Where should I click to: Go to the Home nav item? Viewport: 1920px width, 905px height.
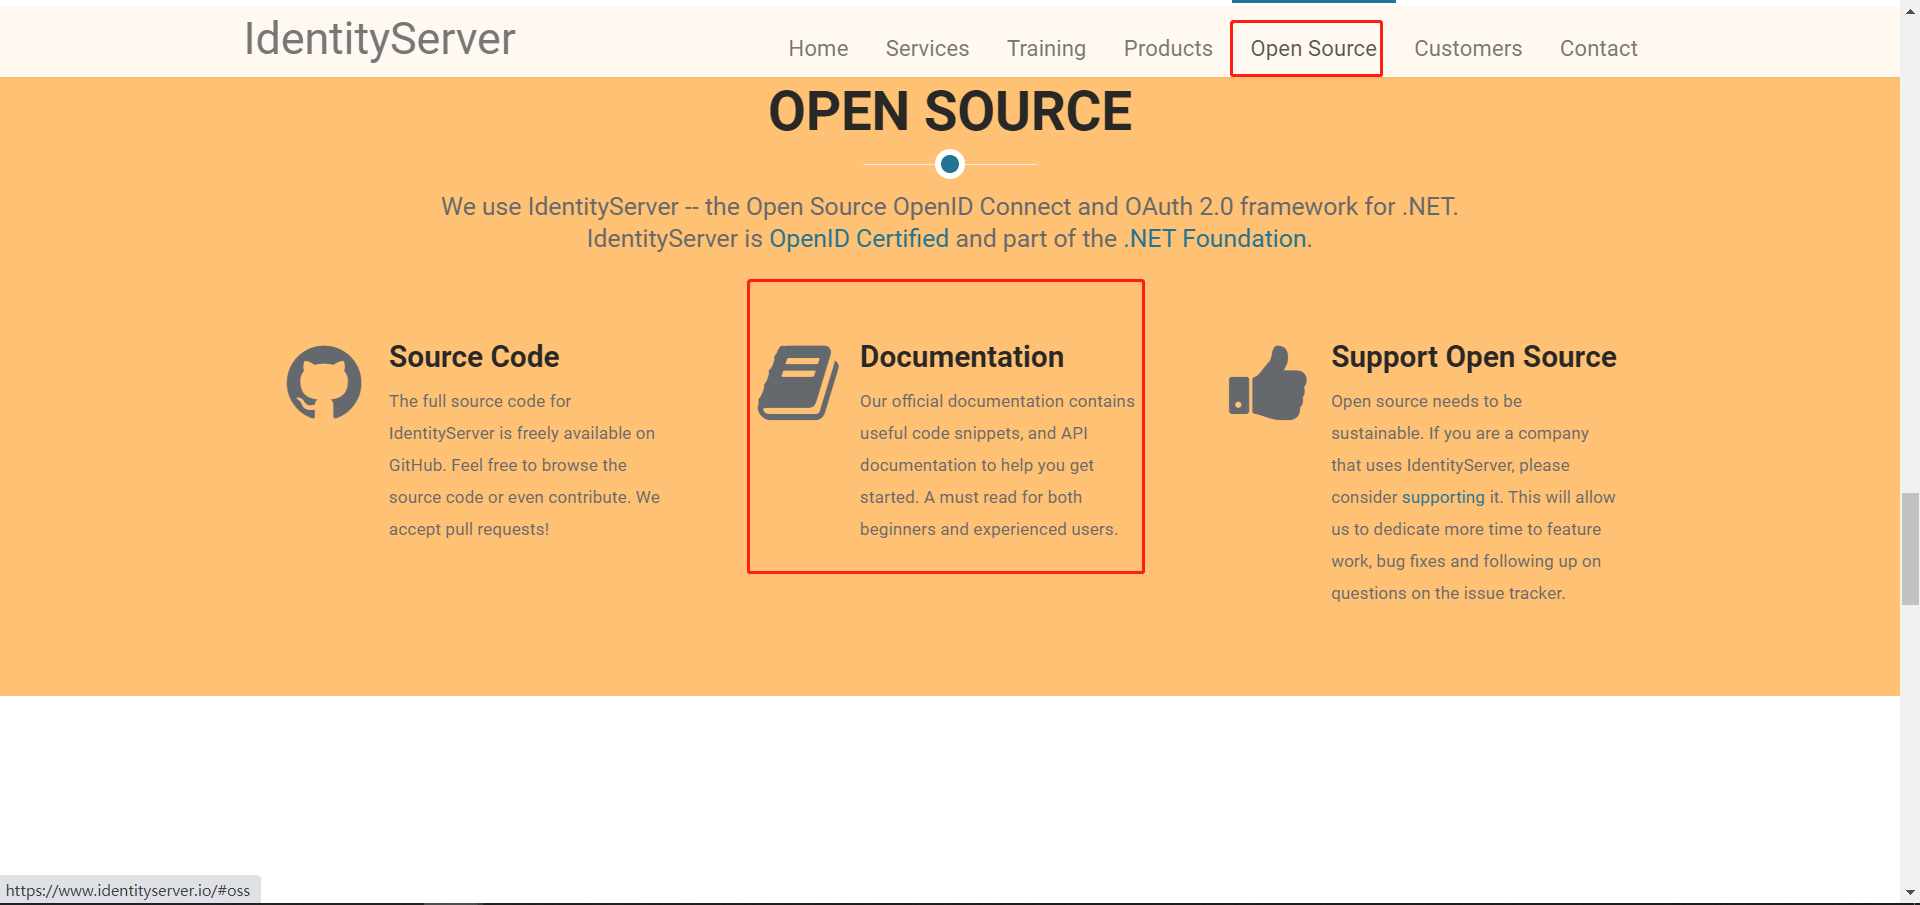click(818, 48)
